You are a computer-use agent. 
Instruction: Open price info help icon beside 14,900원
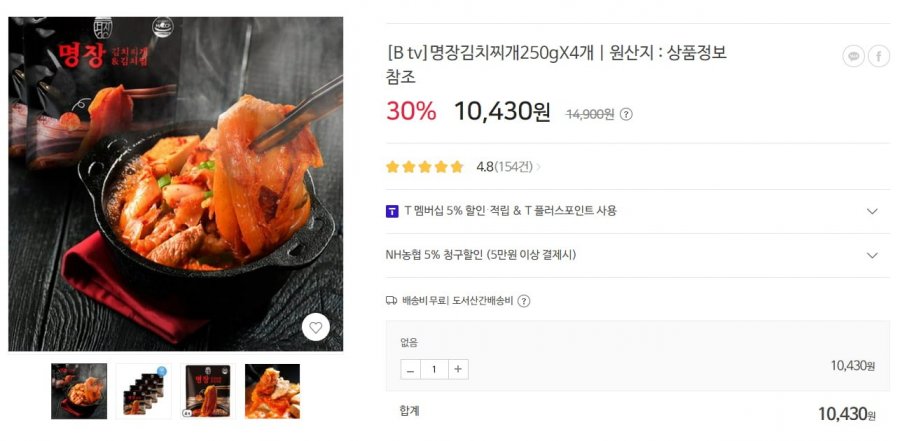click(x=626, y=114)
